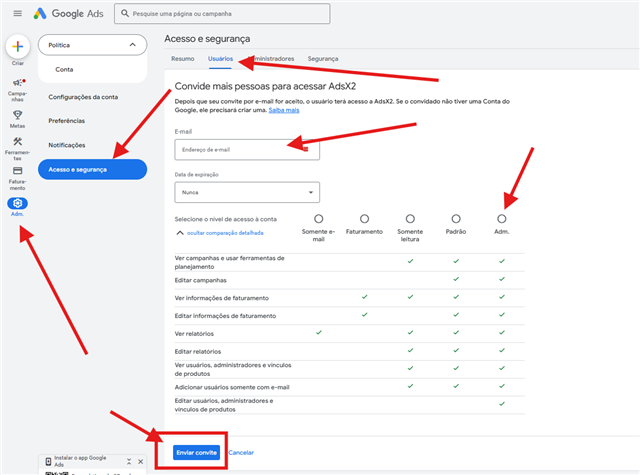The height and width of the screenshot is (475, 640).
Task: Click the Acesso e segurança page heading
Action: (207, 39)
